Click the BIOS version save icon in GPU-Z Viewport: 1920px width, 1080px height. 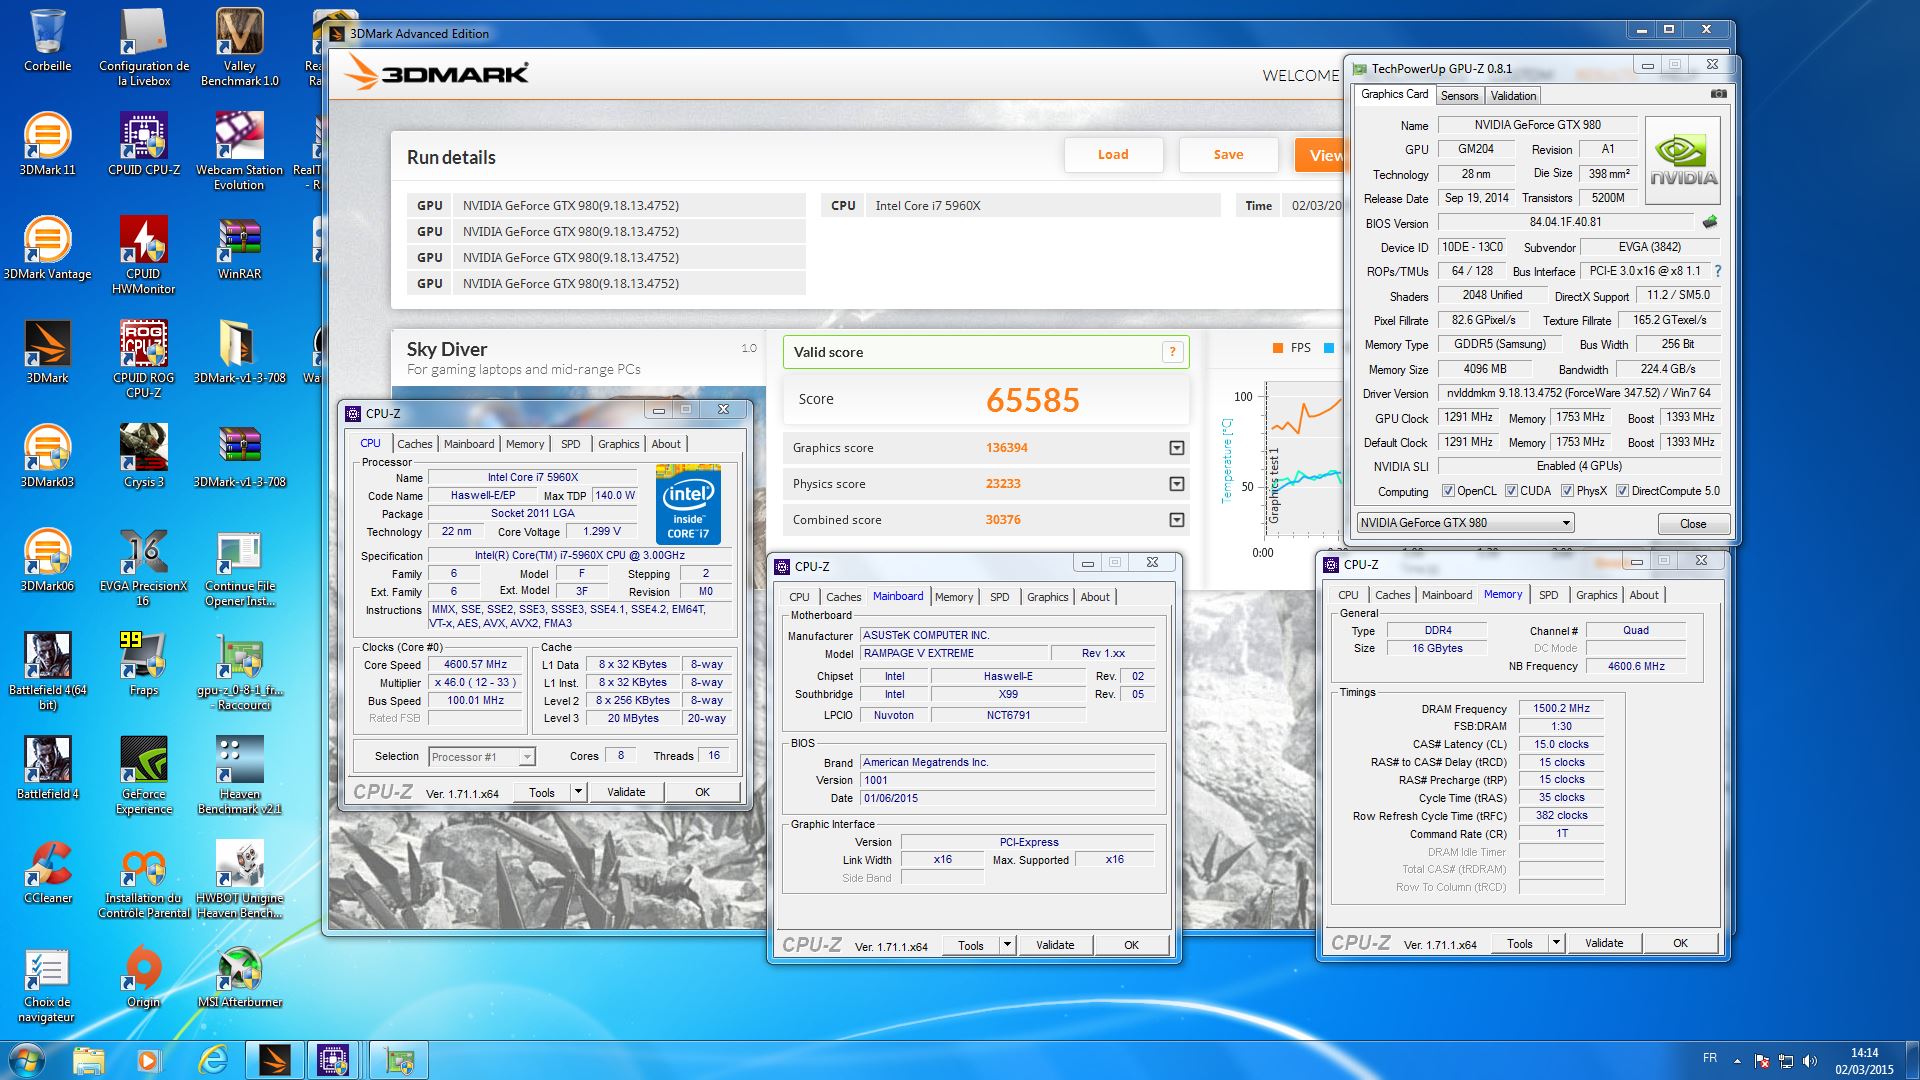click(1709, 222)
